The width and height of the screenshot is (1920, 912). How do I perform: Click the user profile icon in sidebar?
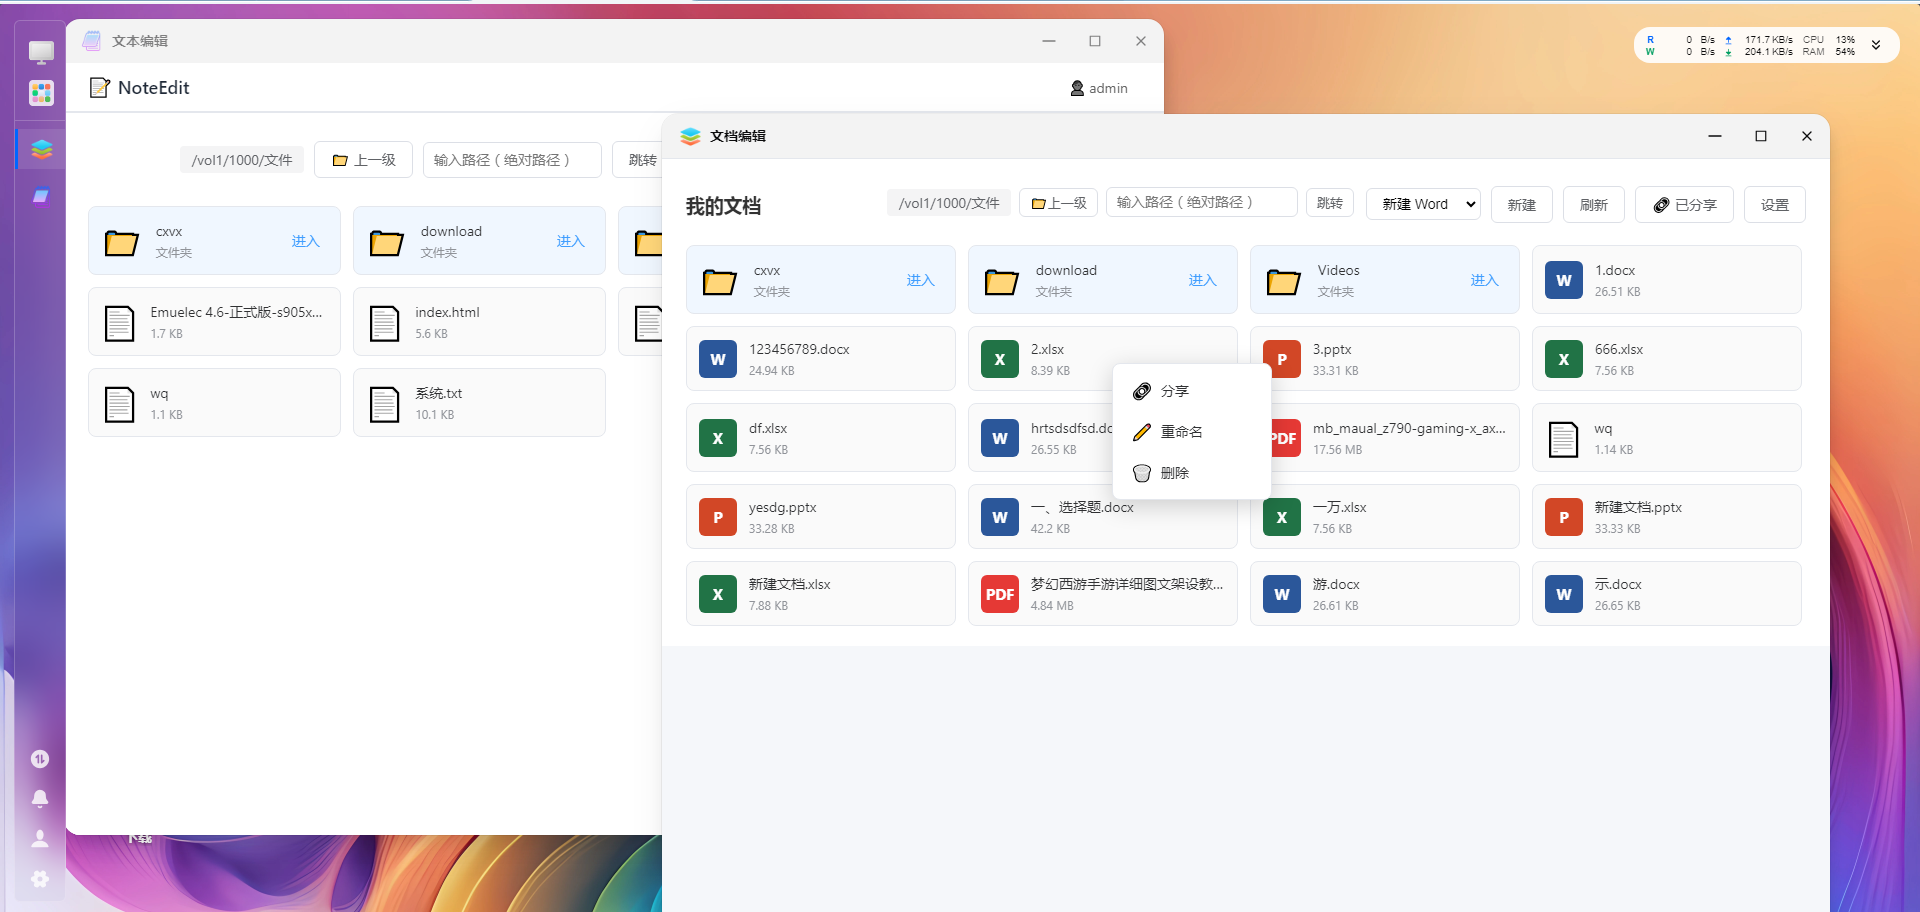coord(40,838)
